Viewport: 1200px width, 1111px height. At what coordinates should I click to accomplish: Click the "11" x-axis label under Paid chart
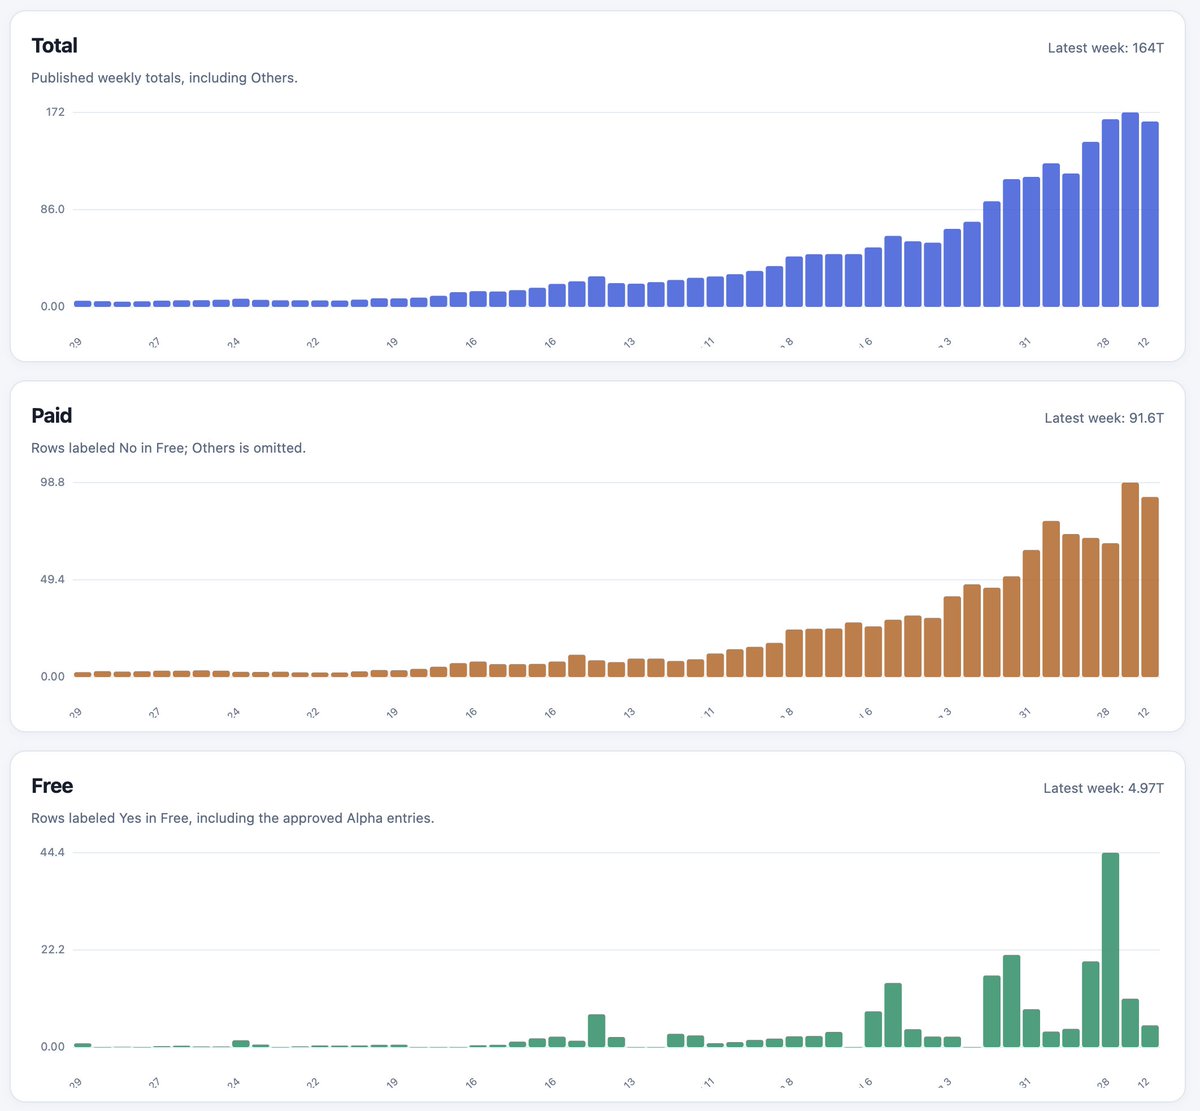click(x=709, y=712)
